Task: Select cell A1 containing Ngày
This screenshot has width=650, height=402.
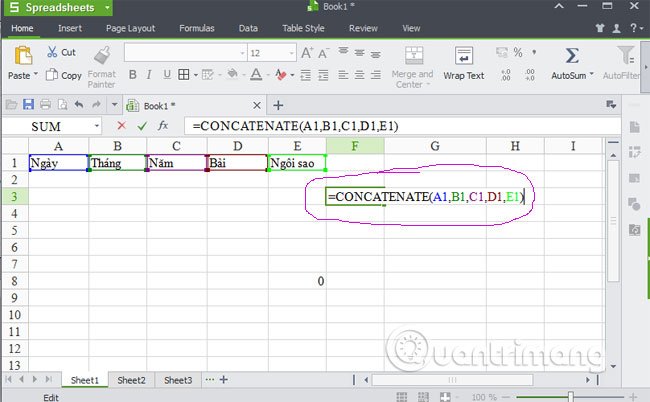Action: tap(58, 163)
